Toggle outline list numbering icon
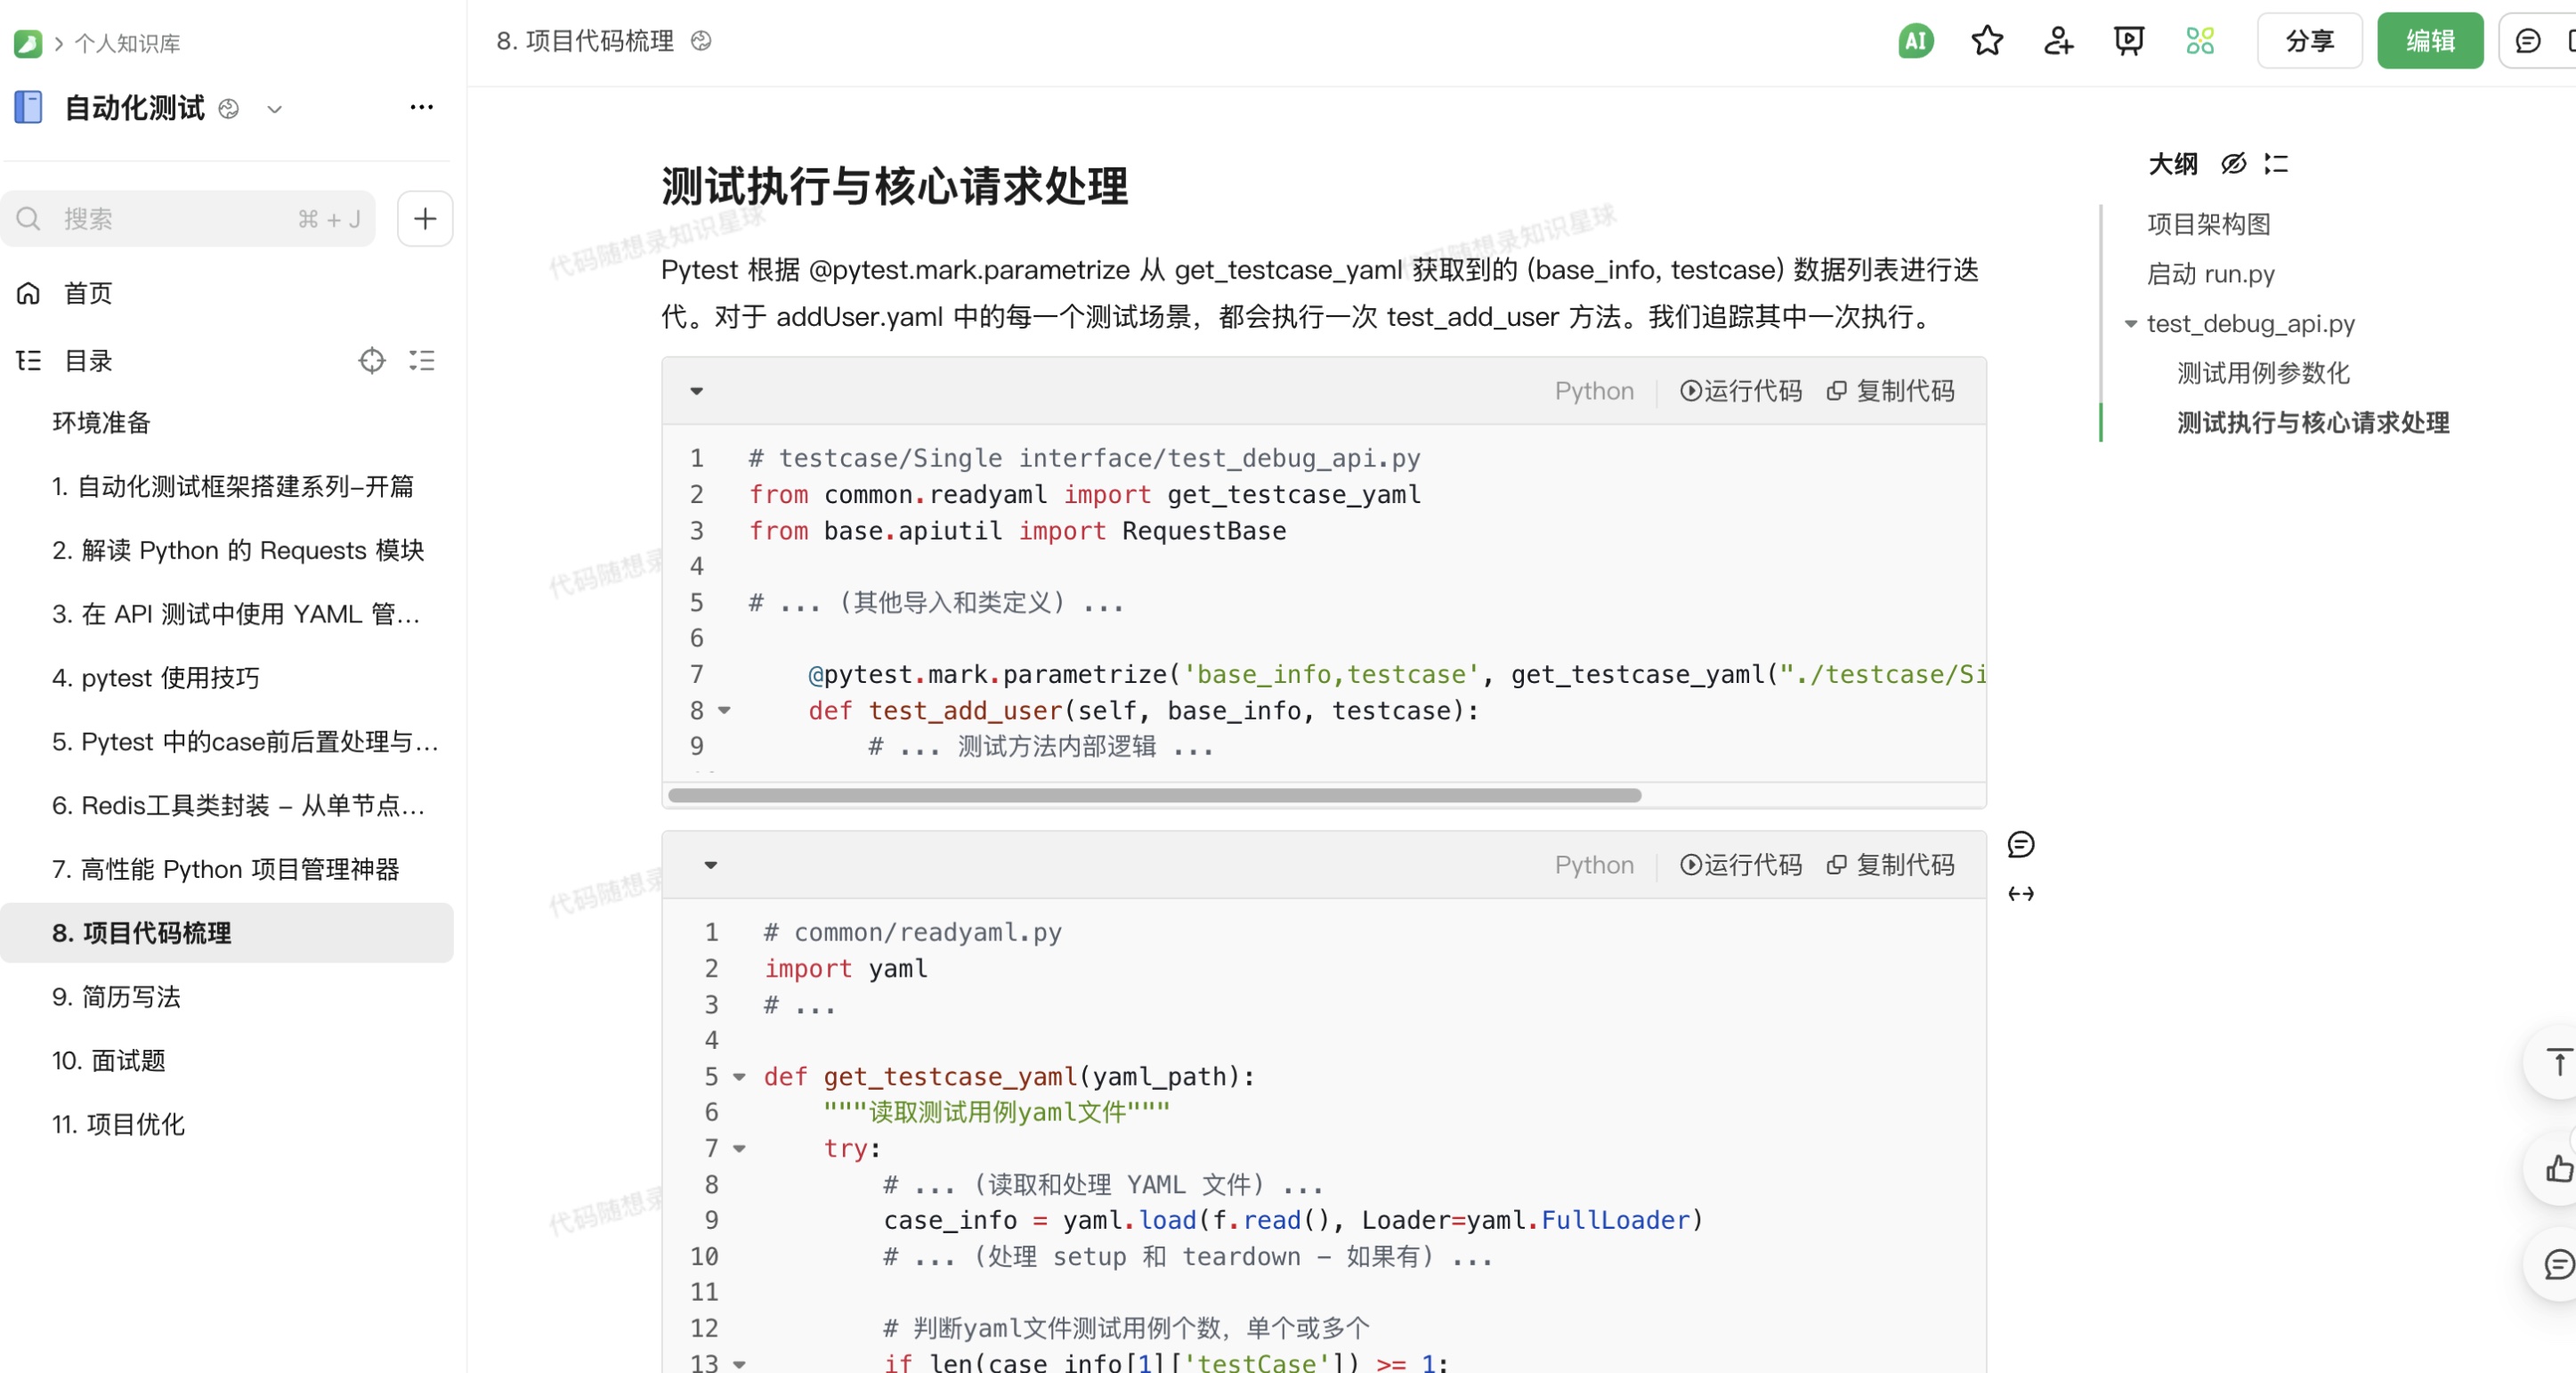 pos(2276,164)
